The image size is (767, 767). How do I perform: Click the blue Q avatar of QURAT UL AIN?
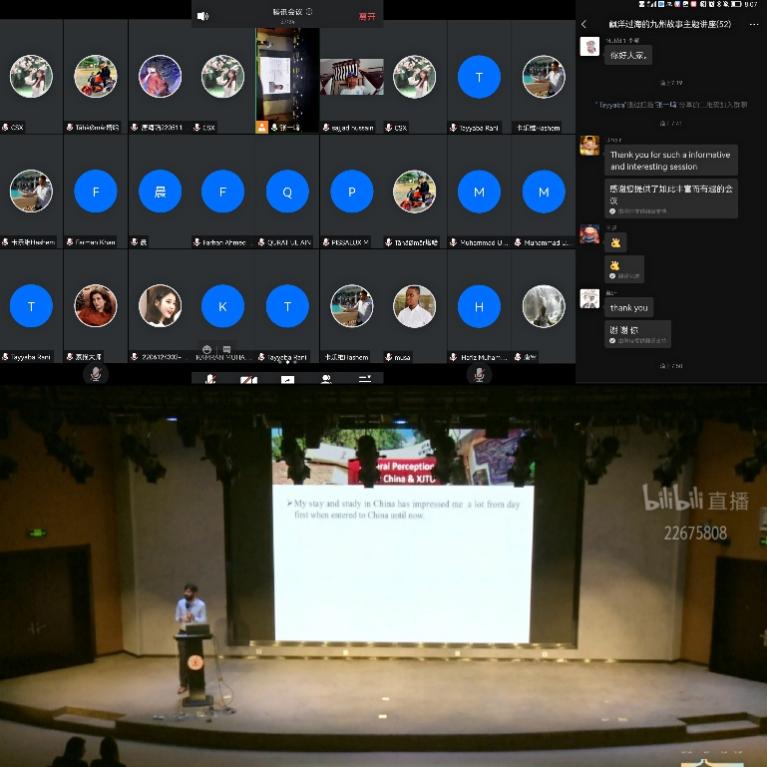[x=288, y=191]
